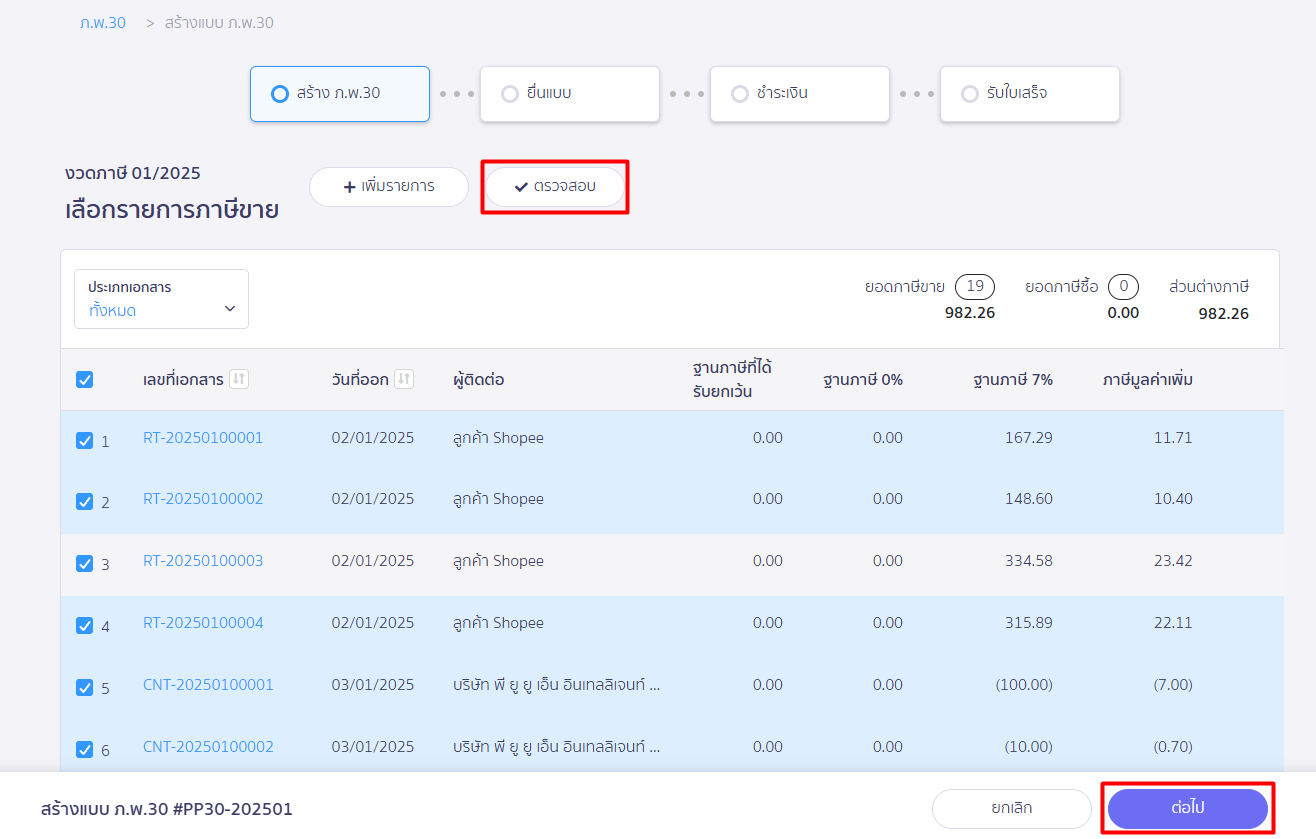
Task: Open document RT-20250100004 link
Action: pos(203,623)
